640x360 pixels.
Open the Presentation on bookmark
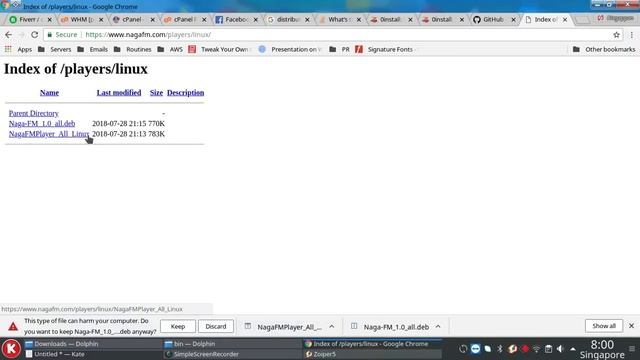point(290,49)
